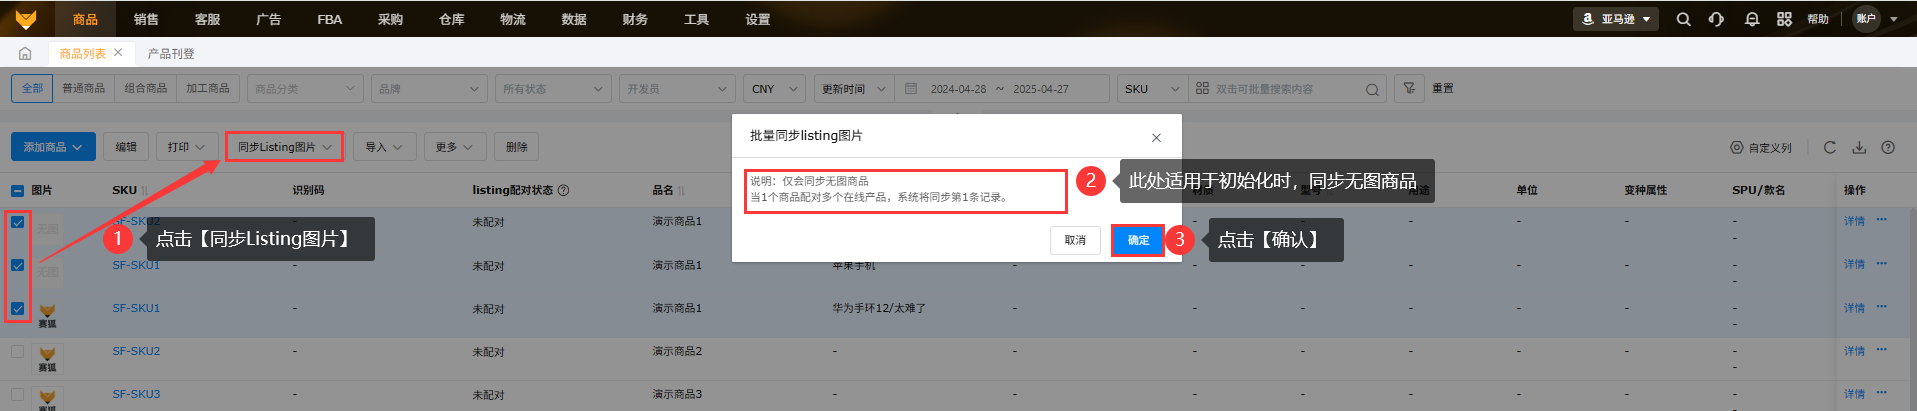Open the global search magnifier icon
The image size is (1917, 411).
click(1684, 19)
